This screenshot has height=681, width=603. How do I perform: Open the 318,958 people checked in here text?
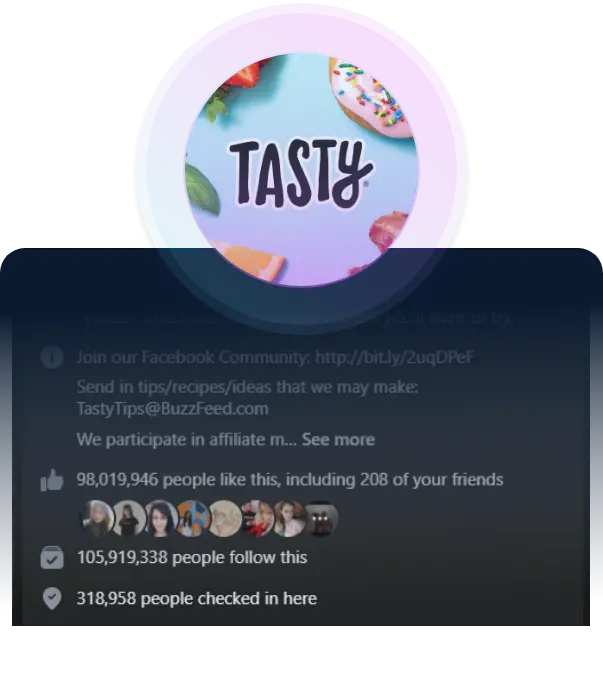point(197,598)
